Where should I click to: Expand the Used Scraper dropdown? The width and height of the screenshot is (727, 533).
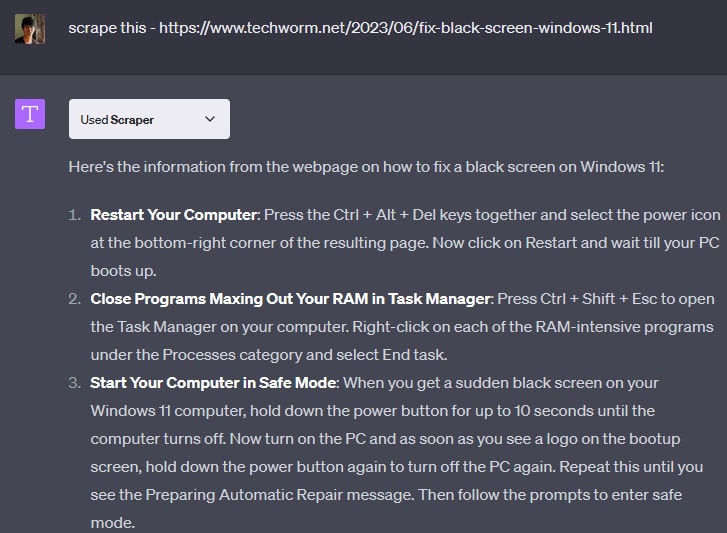coord(149,119)
